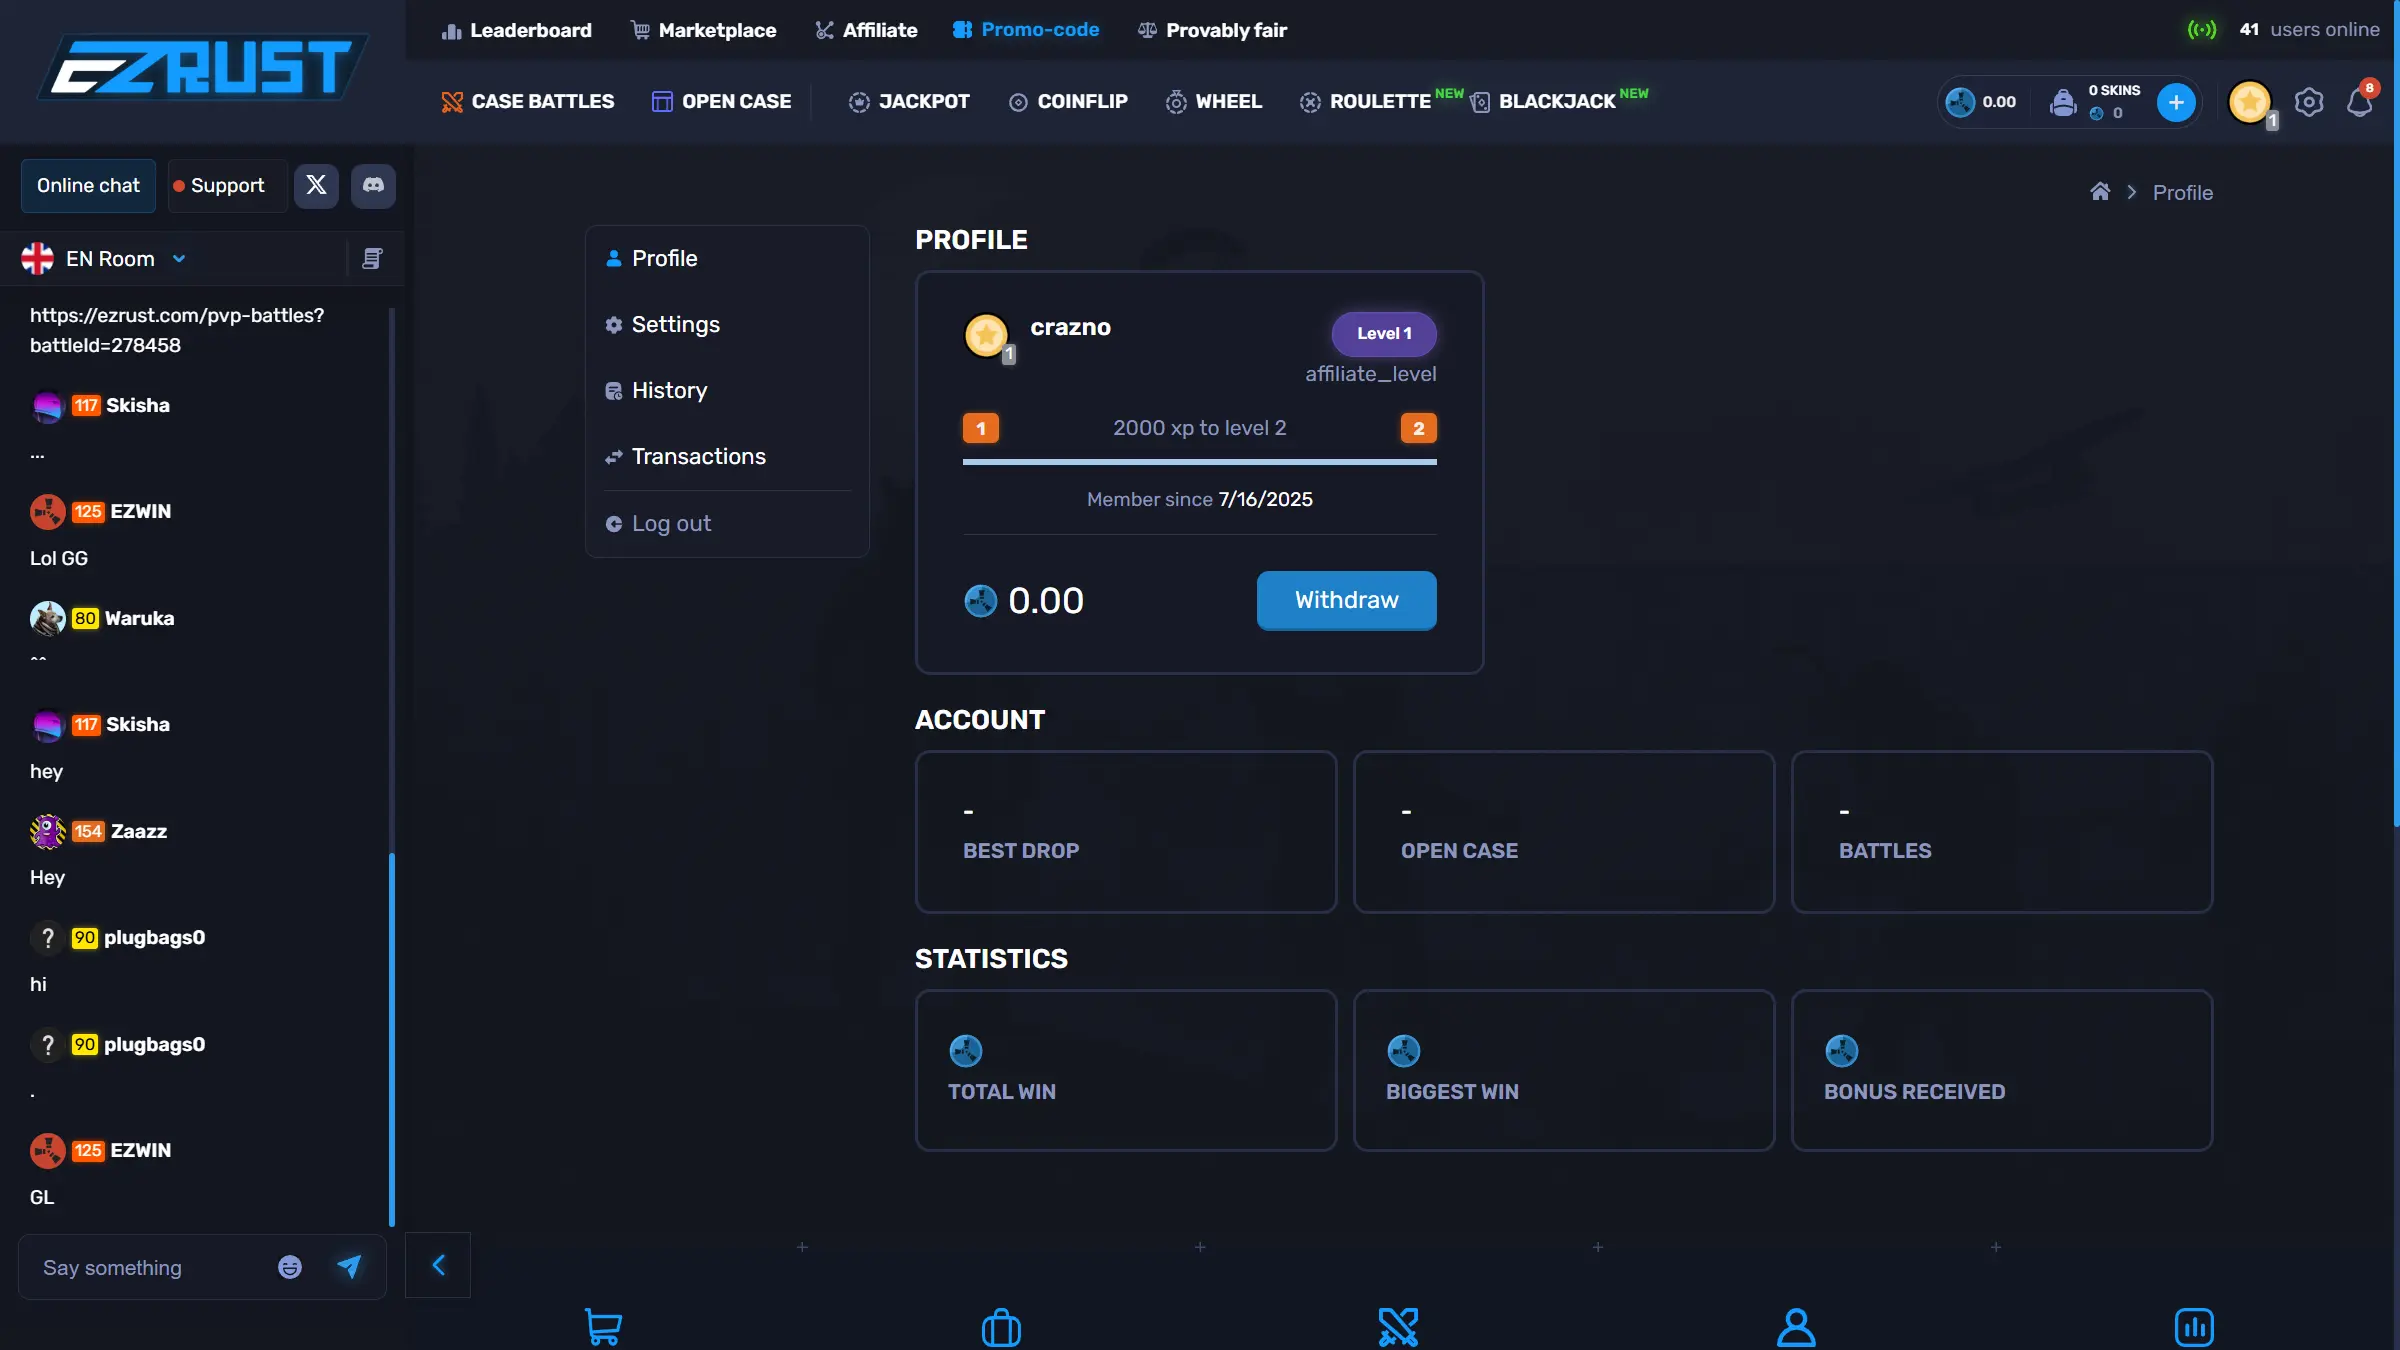The image size is (2400, 1350).
Task: Click the chat scrollbar
Action: pyautogui.click(x=391, y=1040)
